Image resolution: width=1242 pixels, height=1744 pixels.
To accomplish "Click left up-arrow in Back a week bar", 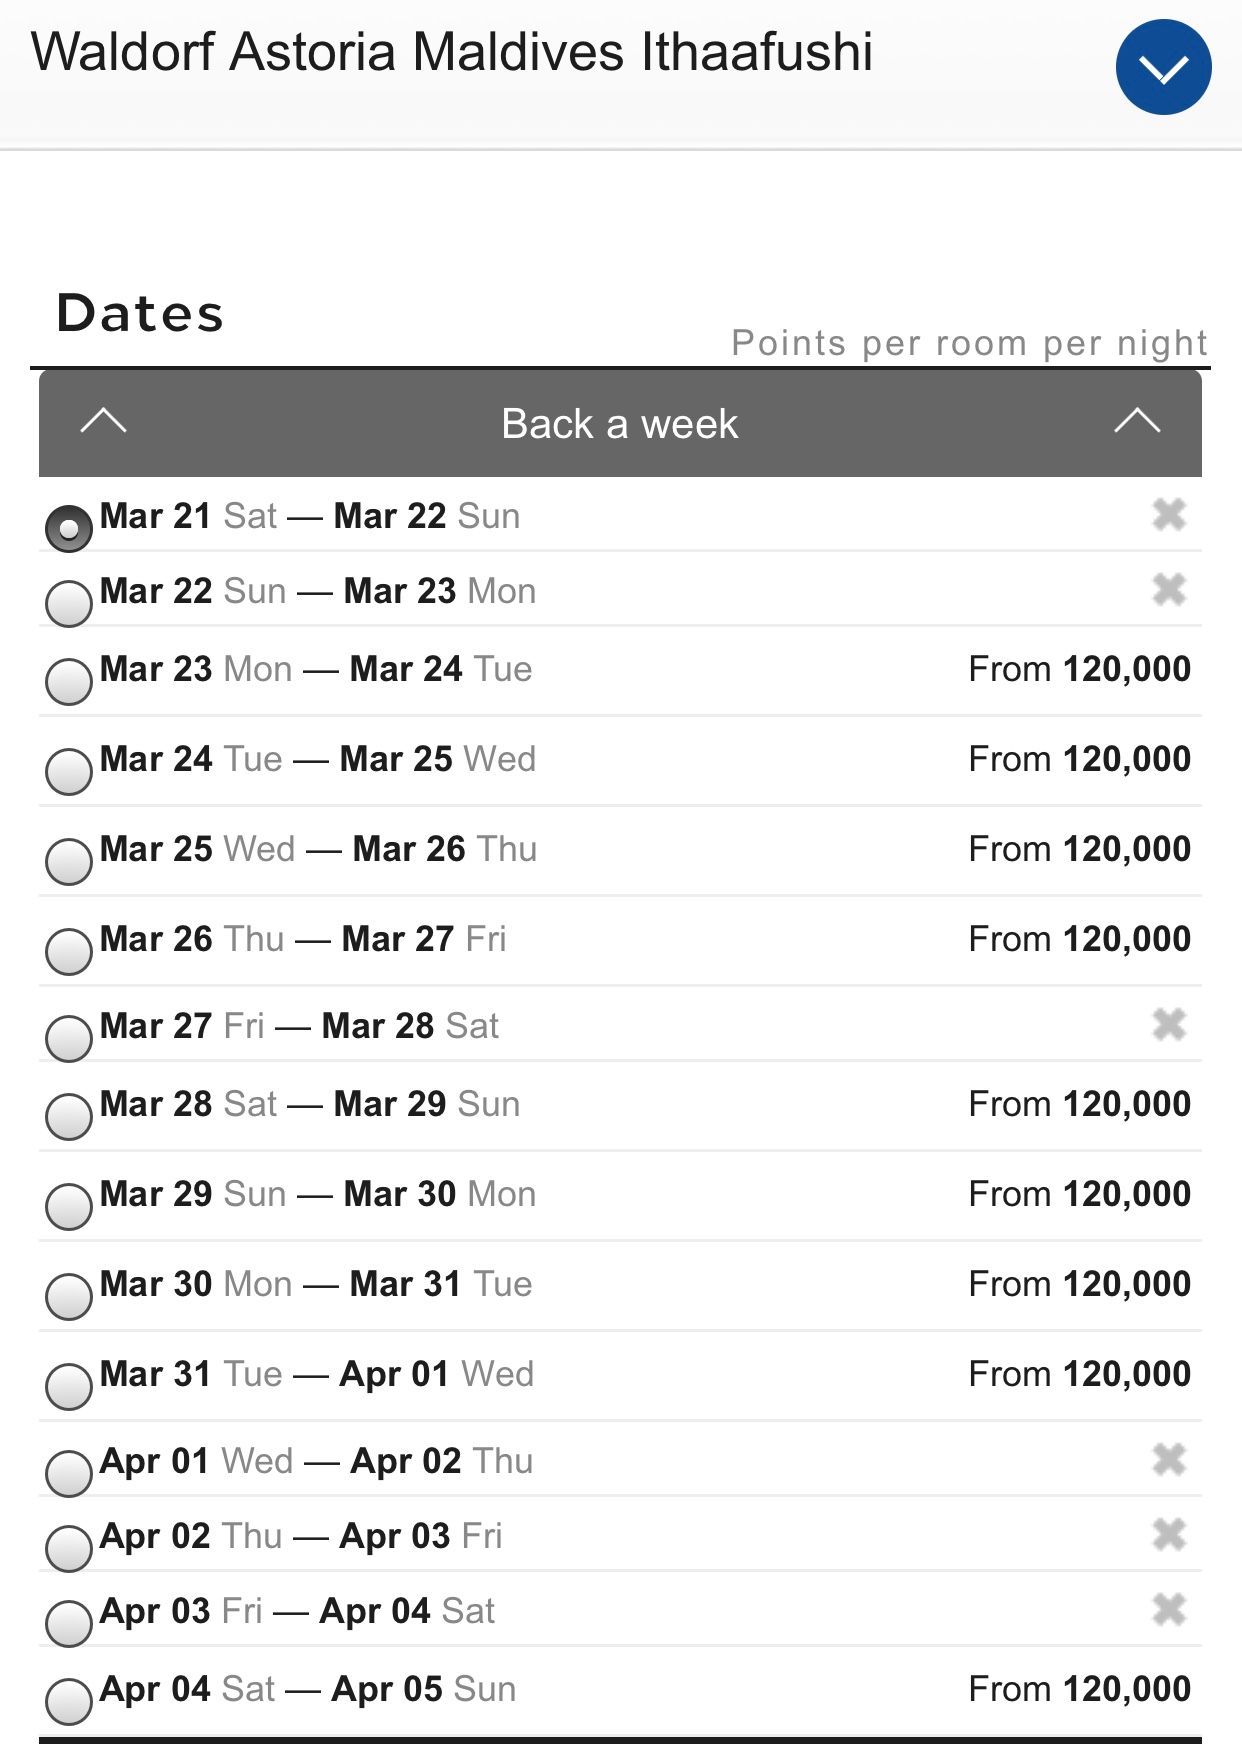I will [x=103, y=422].
